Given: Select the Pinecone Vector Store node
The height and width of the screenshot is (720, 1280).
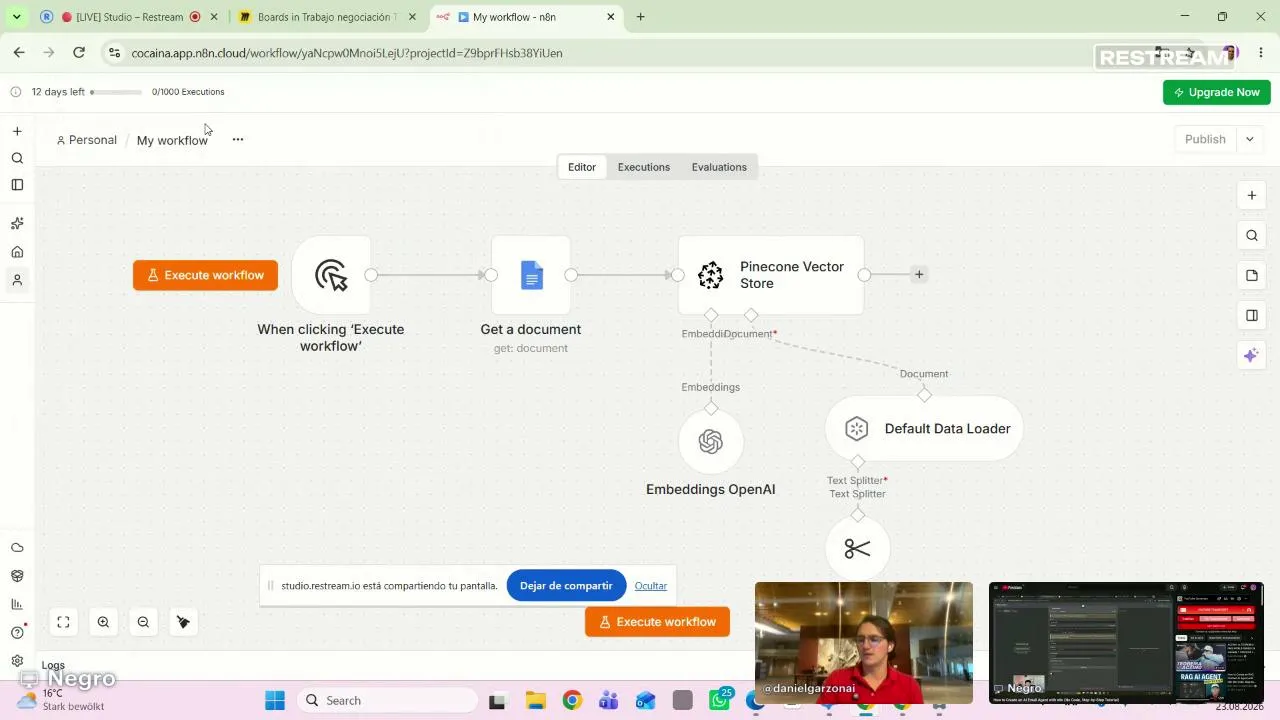Looking at the screenshot, I should pos(771,275).
